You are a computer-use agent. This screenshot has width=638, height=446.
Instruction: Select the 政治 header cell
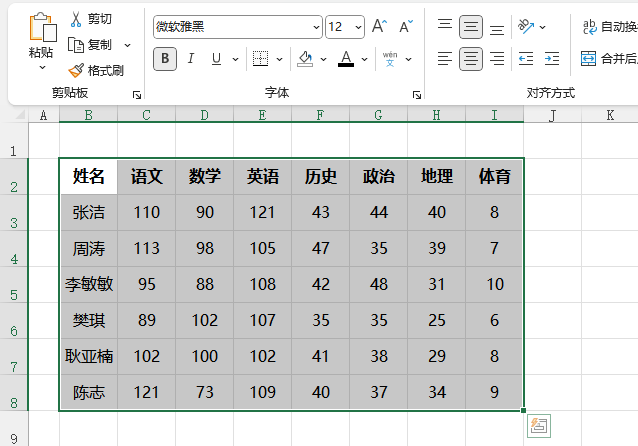pyautogui.click(x=378, y=177)
